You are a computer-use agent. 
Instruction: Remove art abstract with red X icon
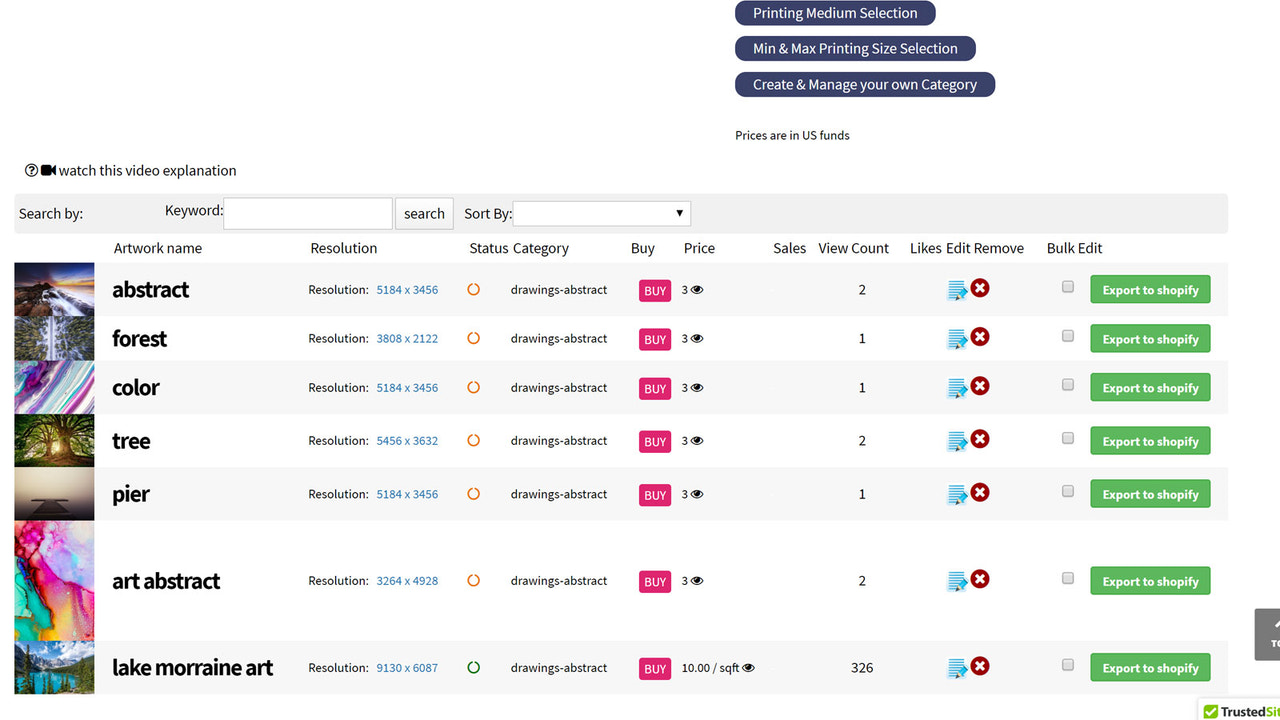click(x=980, y=579)
